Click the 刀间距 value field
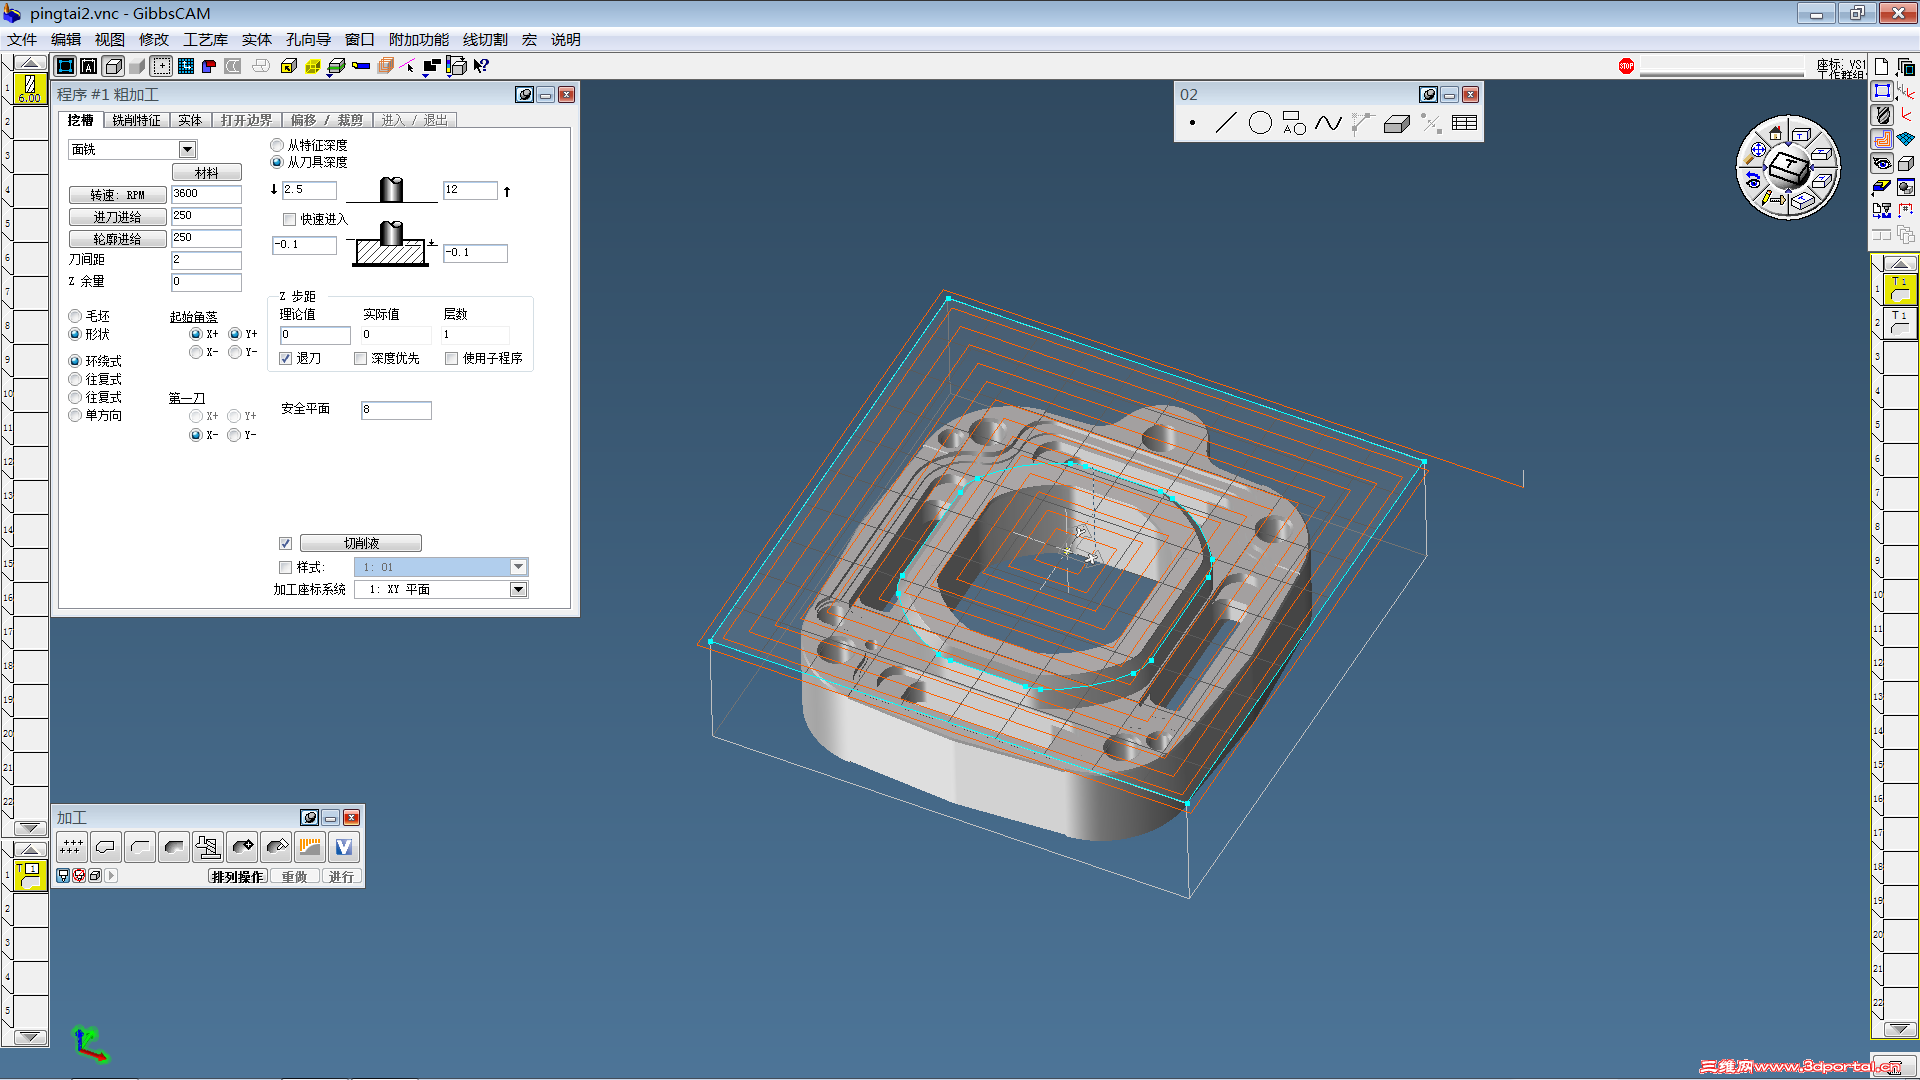The image size is (1920, 1080). point(206,260)
